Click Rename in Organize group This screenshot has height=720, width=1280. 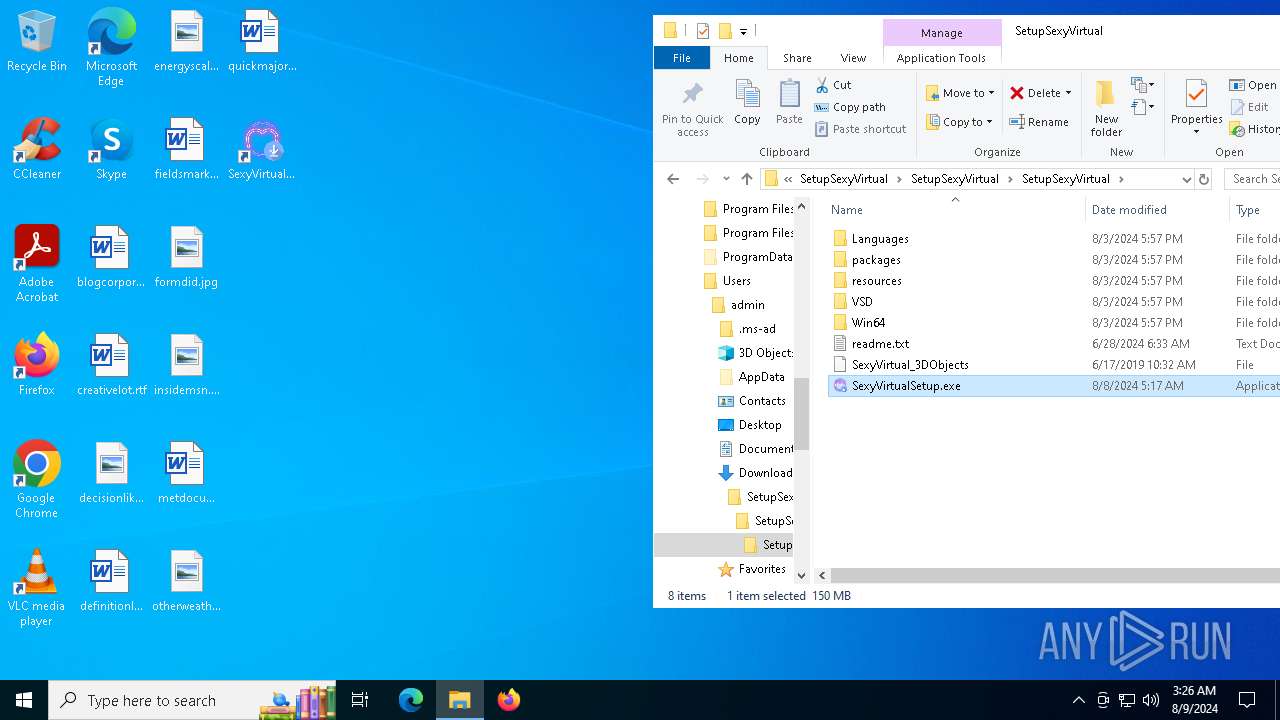pos(1039,122)
